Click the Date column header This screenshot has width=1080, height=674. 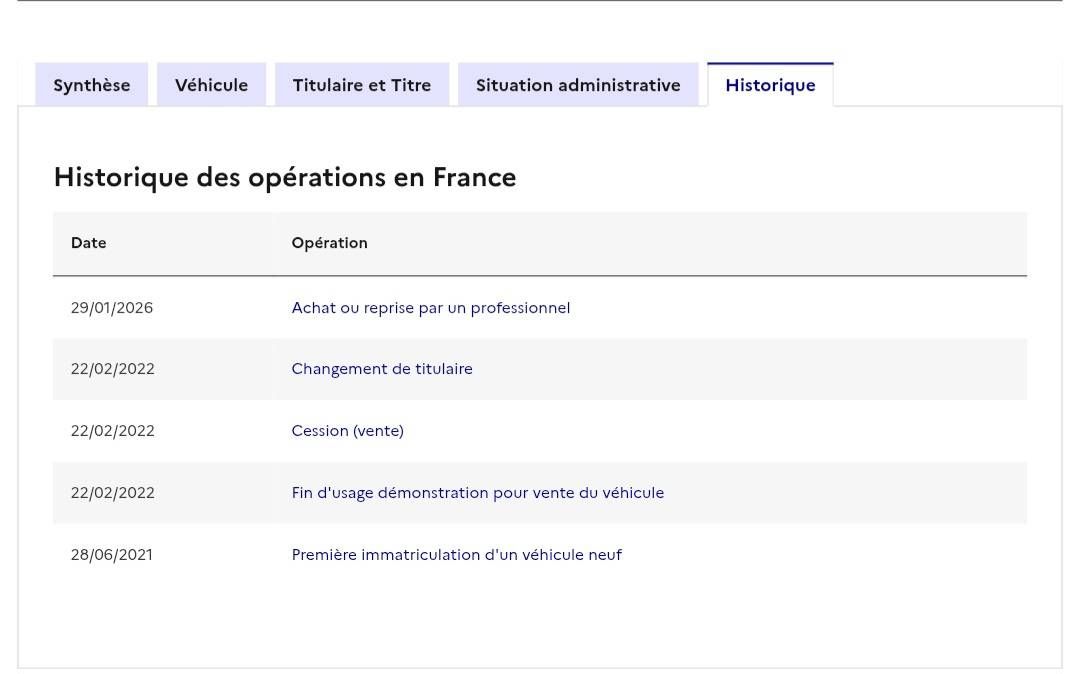(89, 243)
